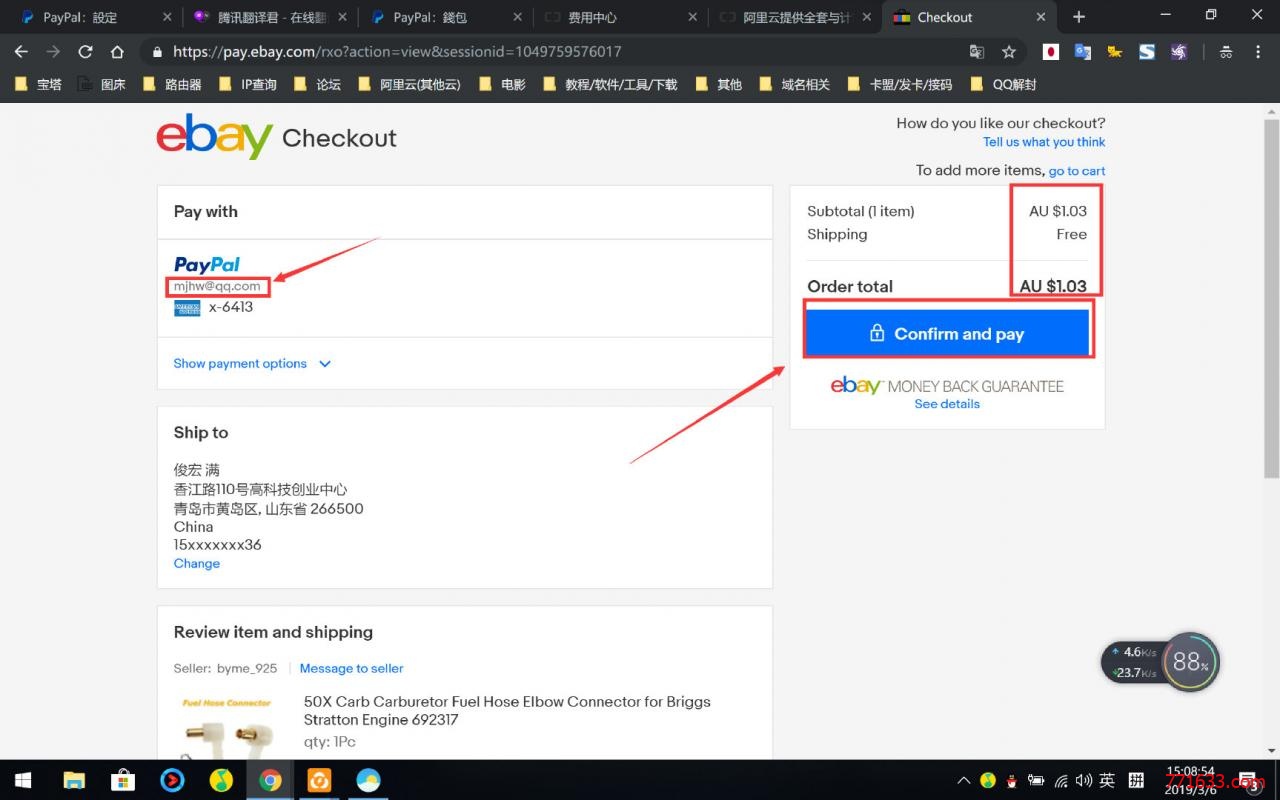Reload the eBay checkout page
The height and width of the screenshot is (800, 1280).
[x=85, y=52]
